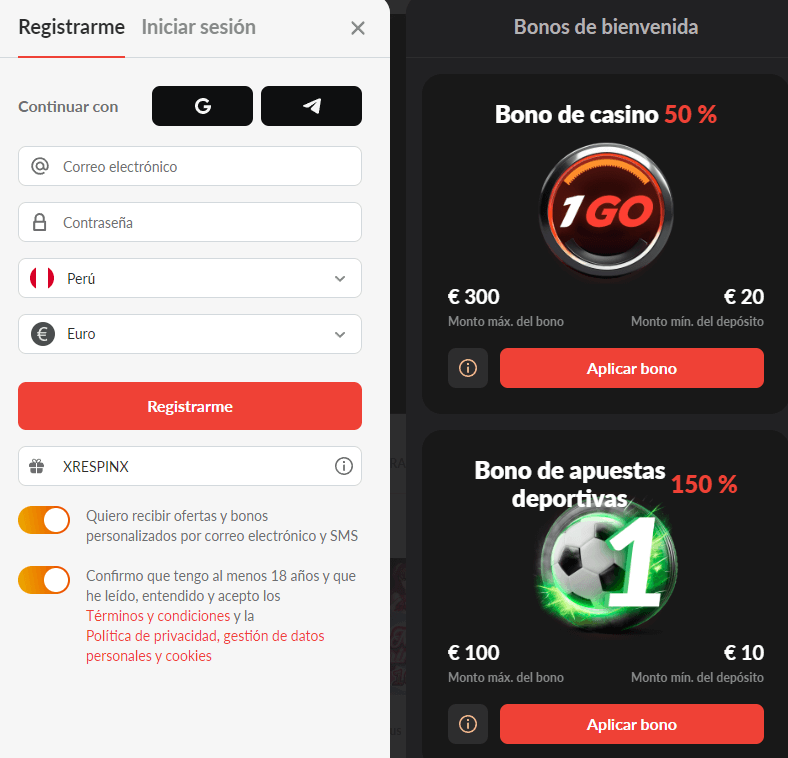Open the Euro currency dropdown
The image size is (788, 758).
[190, 334]
